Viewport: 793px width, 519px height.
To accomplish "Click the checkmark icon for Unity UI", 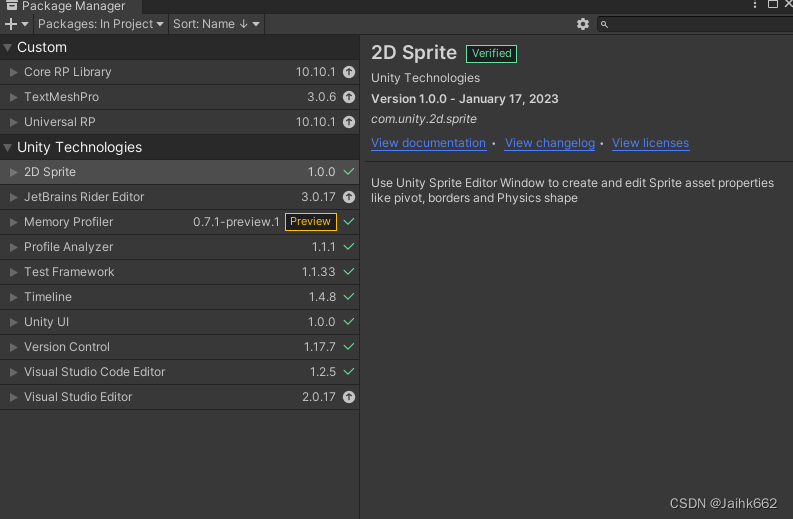I will point(349,322).
